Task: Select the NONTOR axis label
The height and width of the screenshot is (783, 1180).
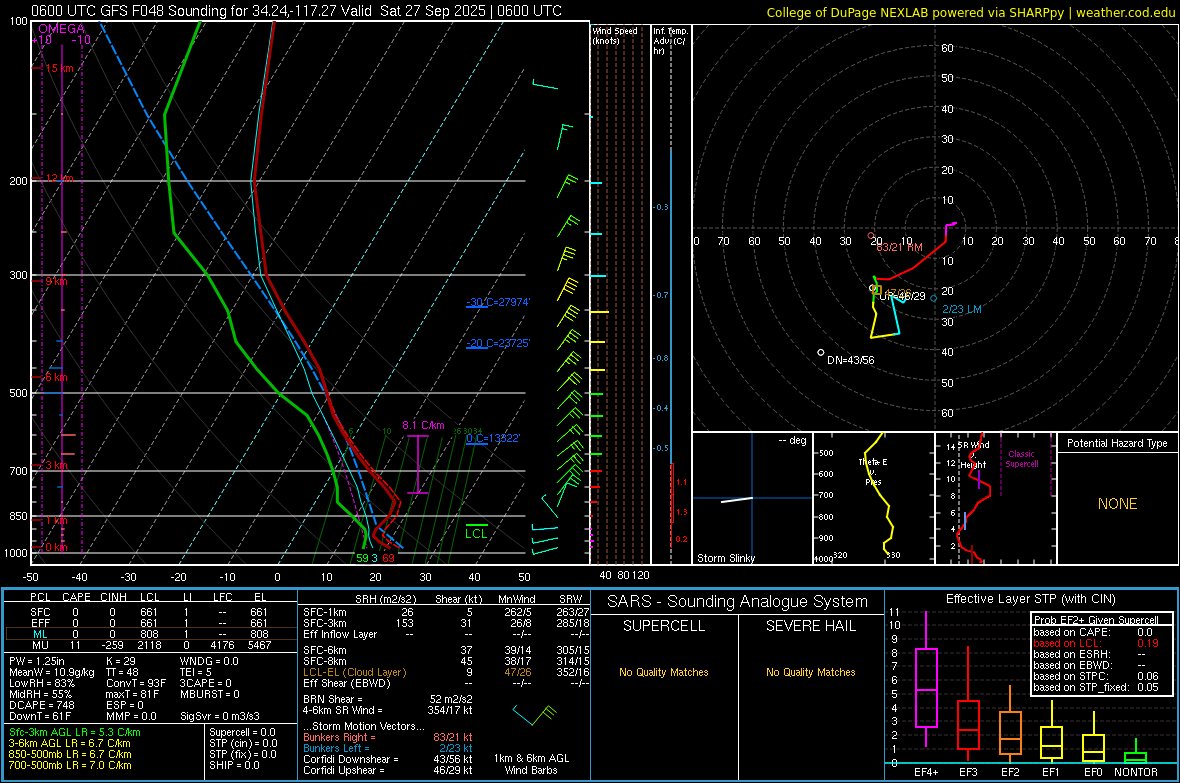Action: click(1136, 772)
